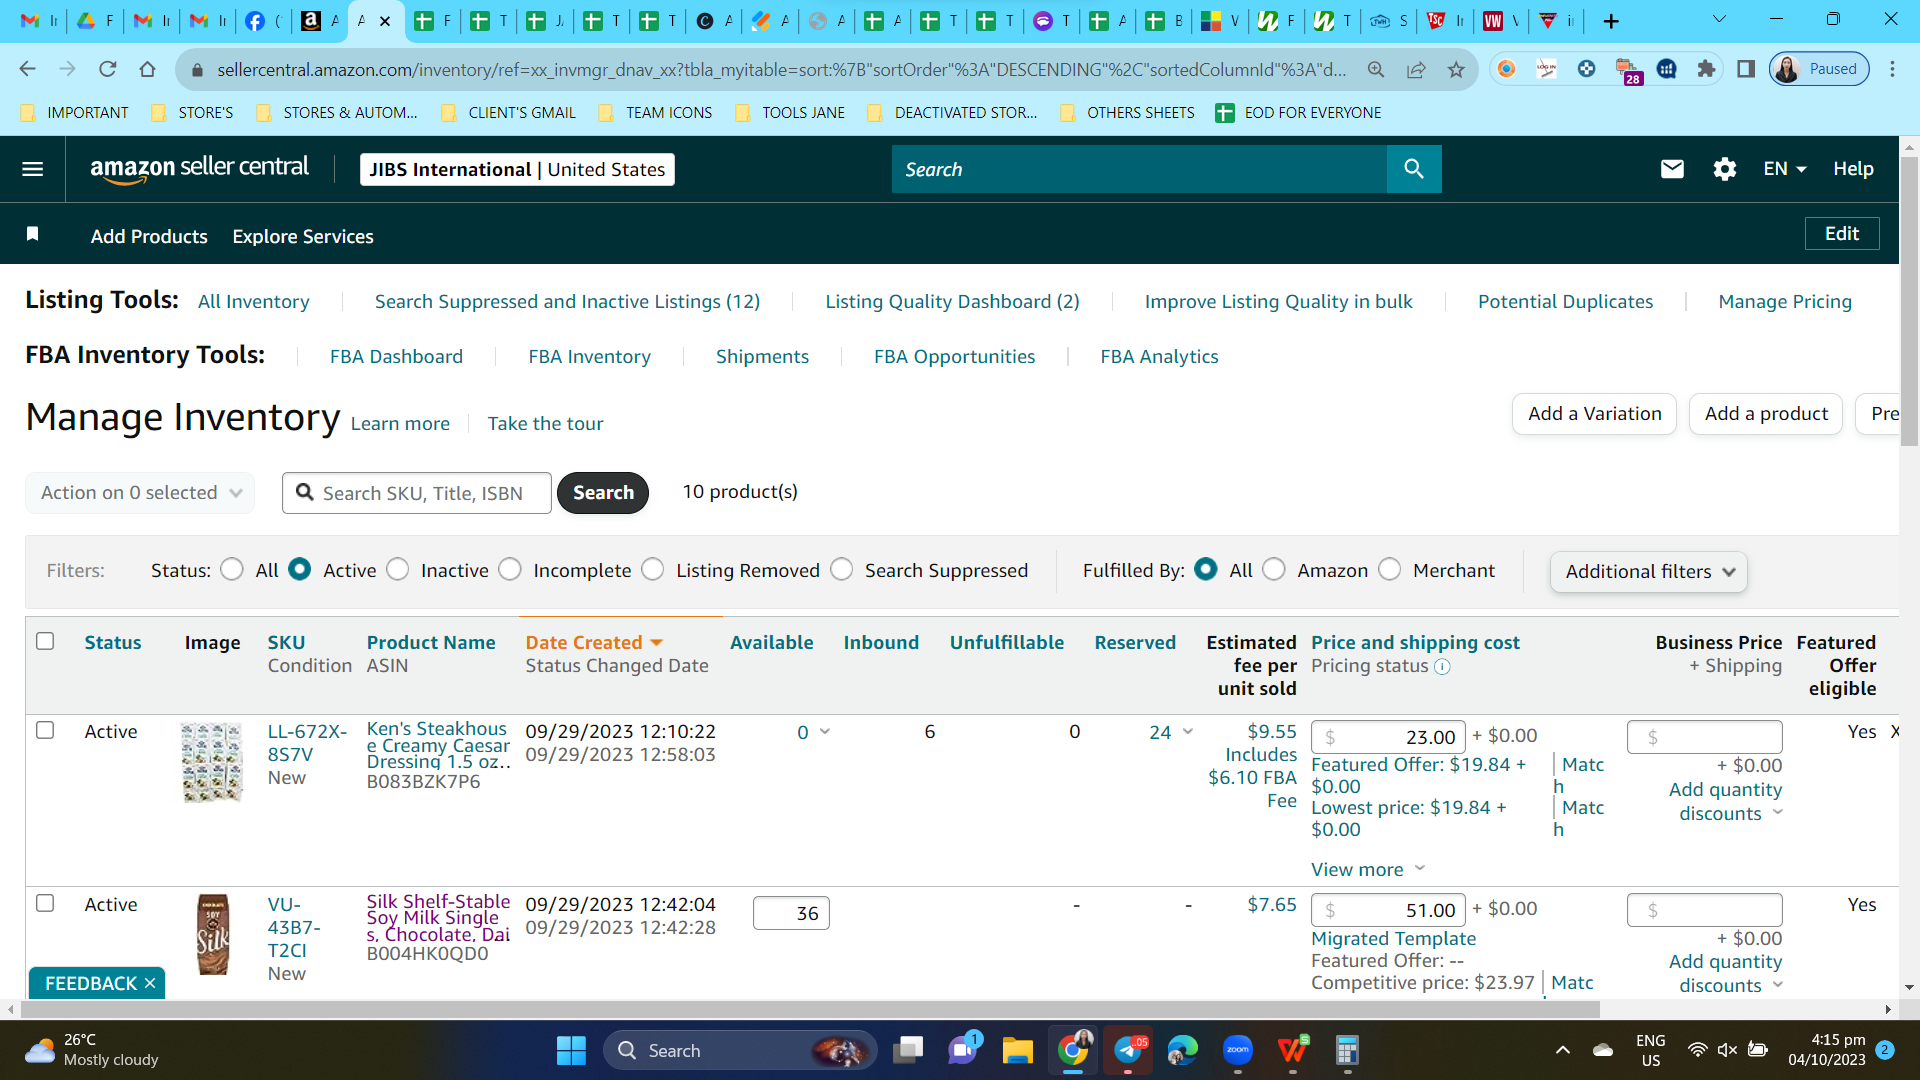Click the Add a Variation button
This screenshot has height=1080, width=1920.
point(1594,414)
